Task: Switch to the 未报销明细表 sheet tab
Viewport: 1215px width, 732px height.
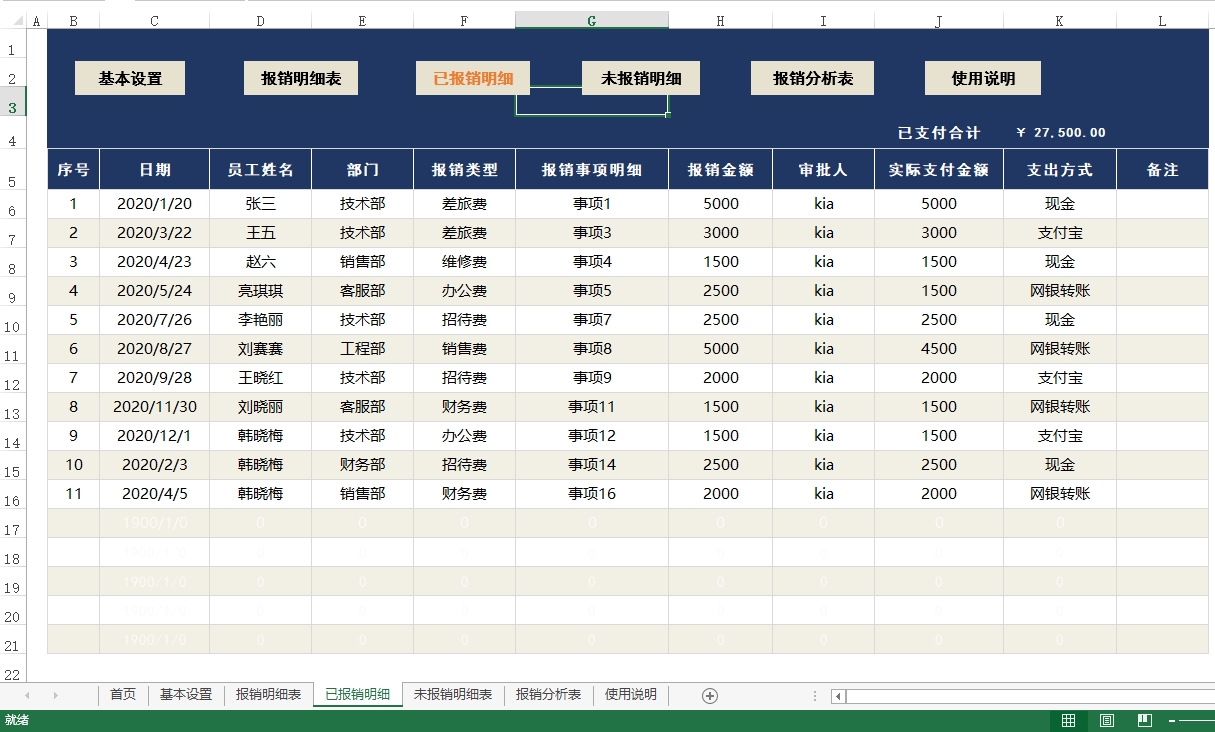Action: (x=453, y=694)
